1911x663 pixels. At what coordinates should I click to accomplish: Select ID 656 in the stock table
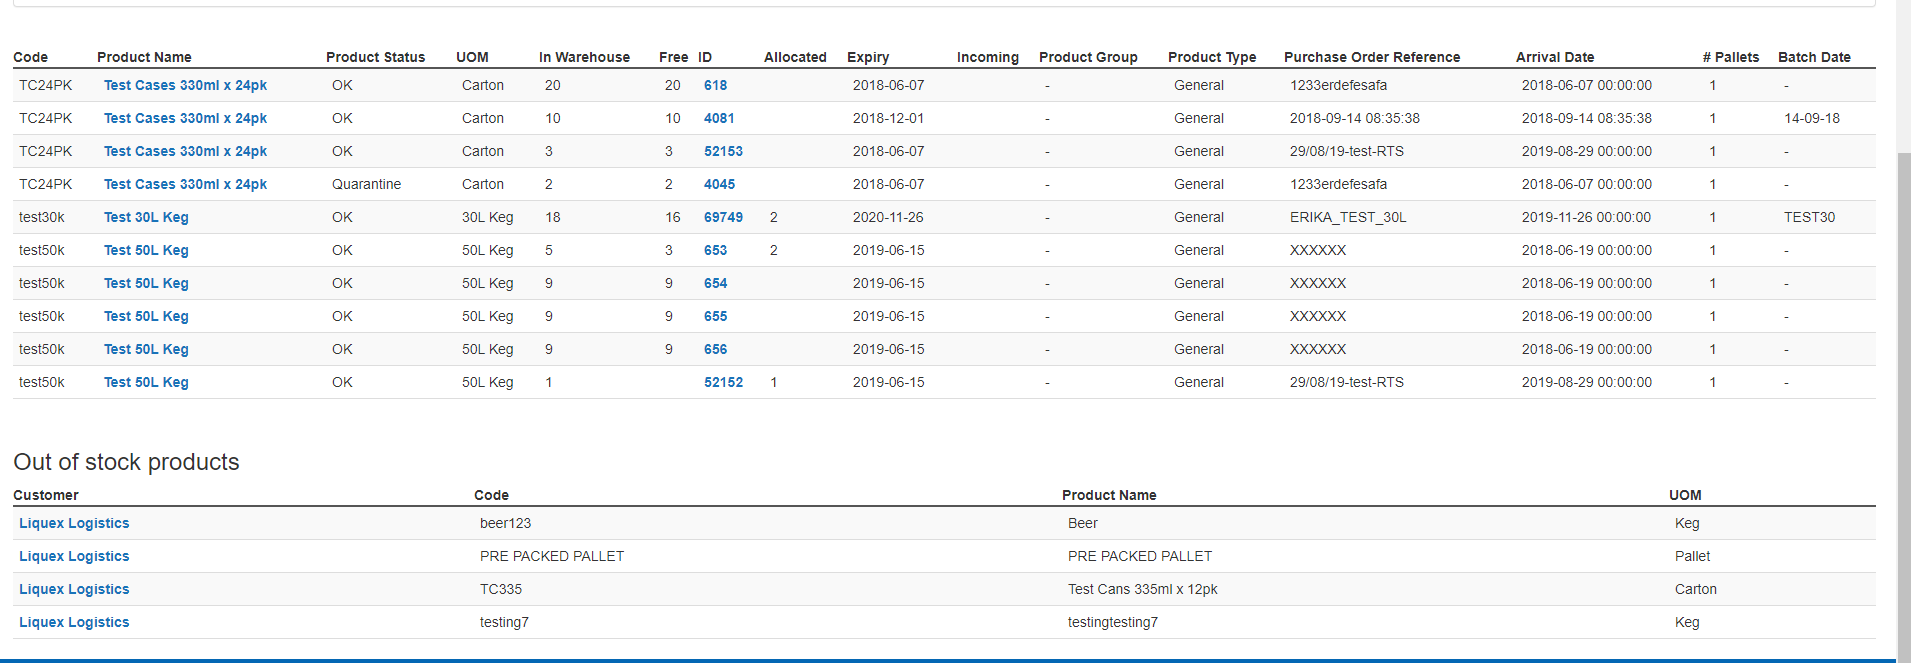coord(715,349)
